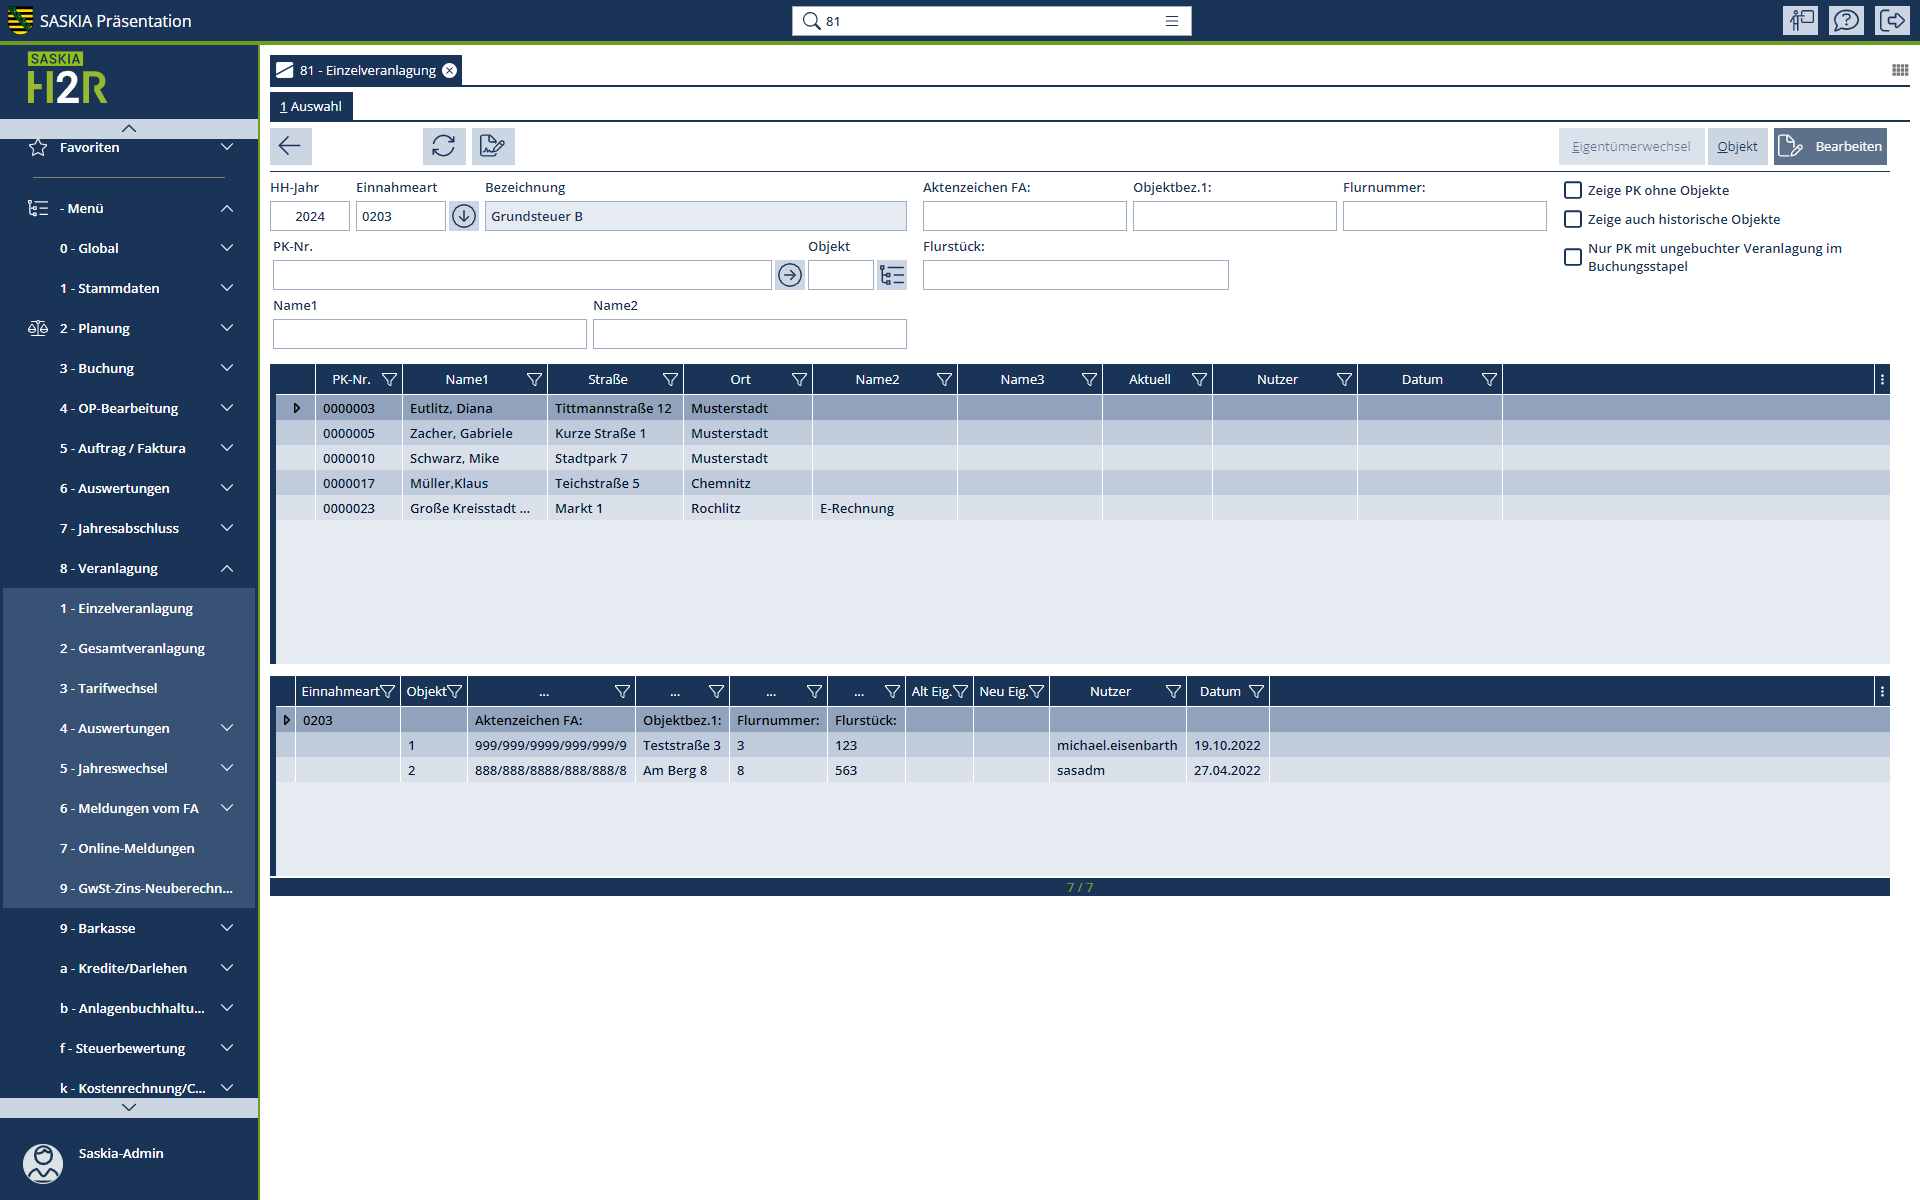The height and width of the screenshot is (1200, 1920).
Task: Click the Objekt button
Action: coord(1737,146)
